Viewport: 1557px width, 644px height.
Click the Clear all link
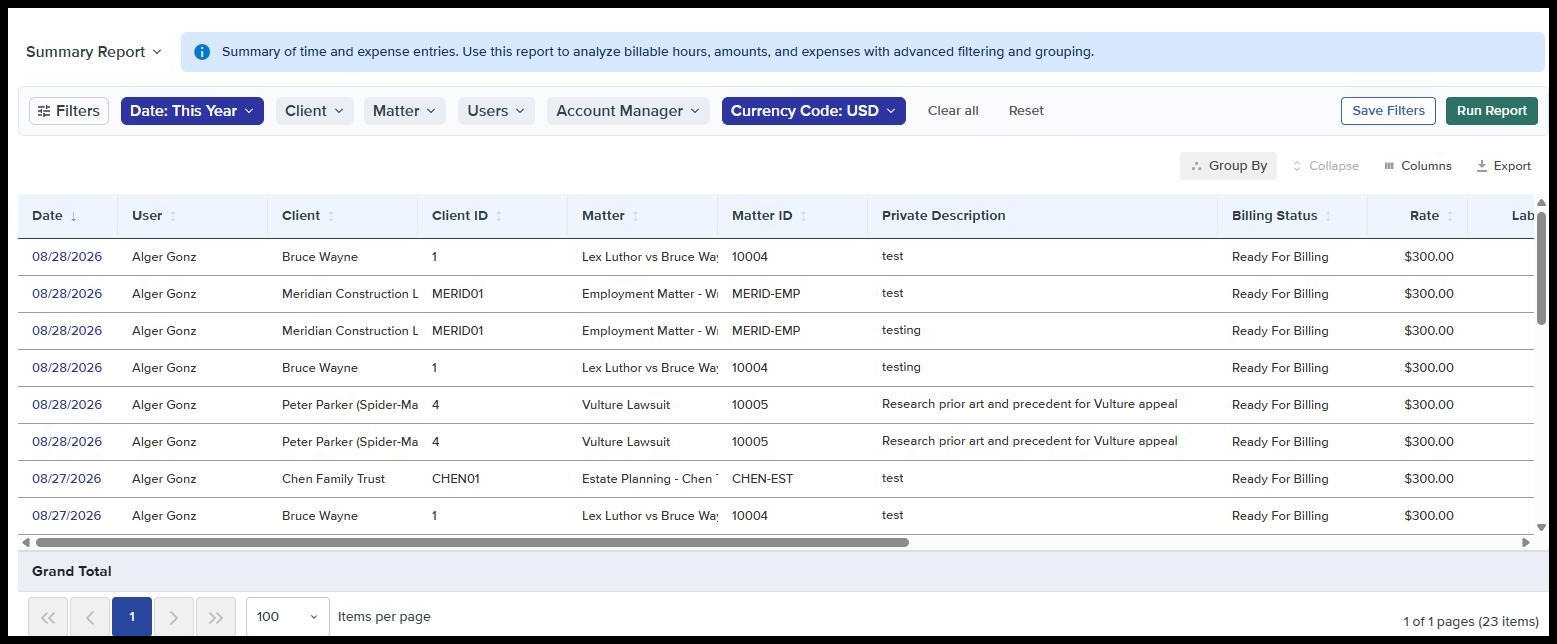[x=953, y=111]
